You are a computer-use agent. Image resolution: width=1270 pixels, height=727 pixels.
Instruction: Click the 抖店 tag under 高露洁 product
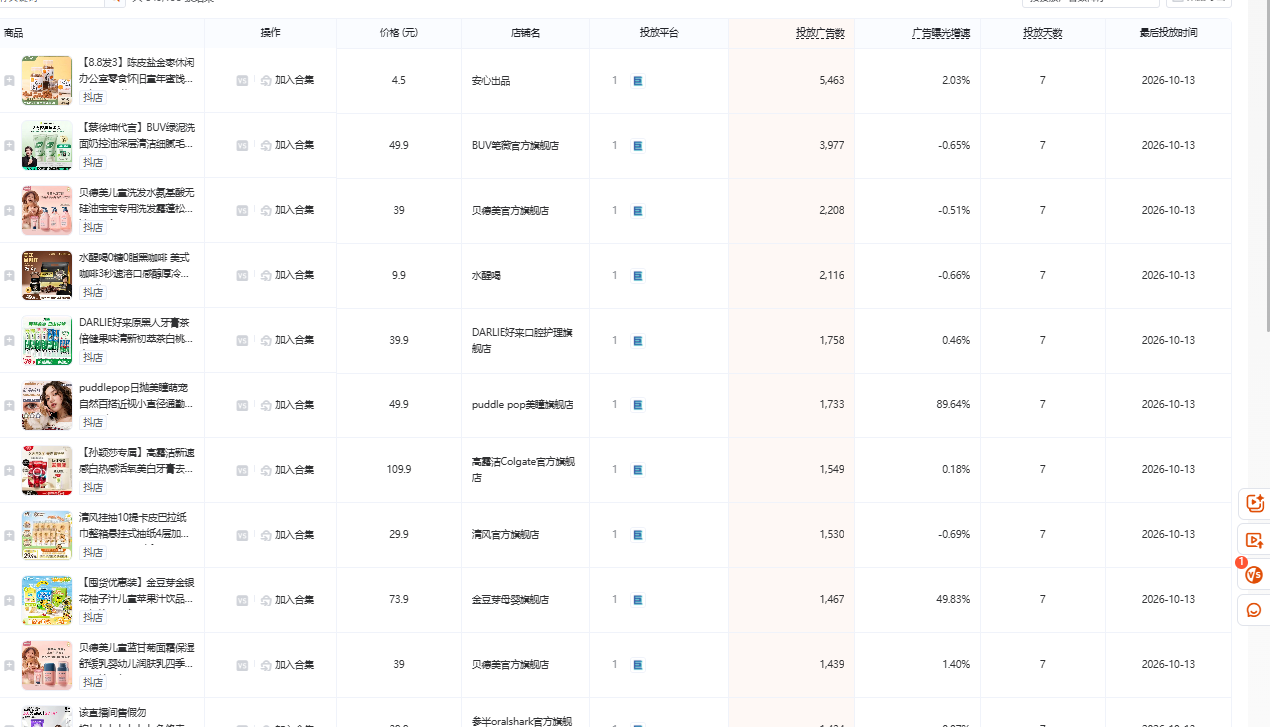(x=93, y=488)
